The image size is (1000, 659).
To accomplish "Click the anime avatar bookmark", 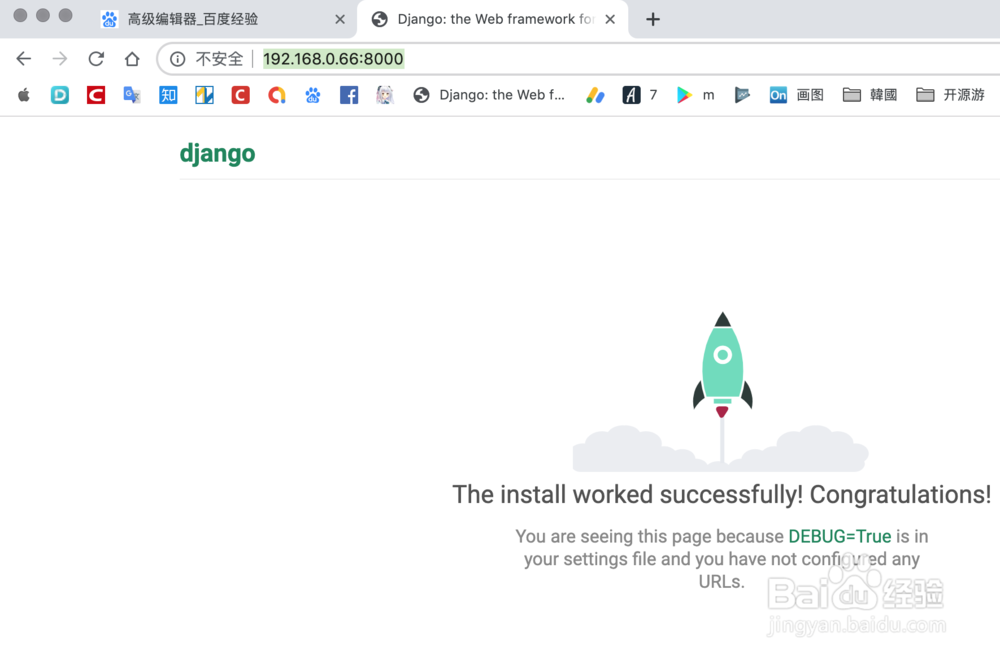I will 385,94.
